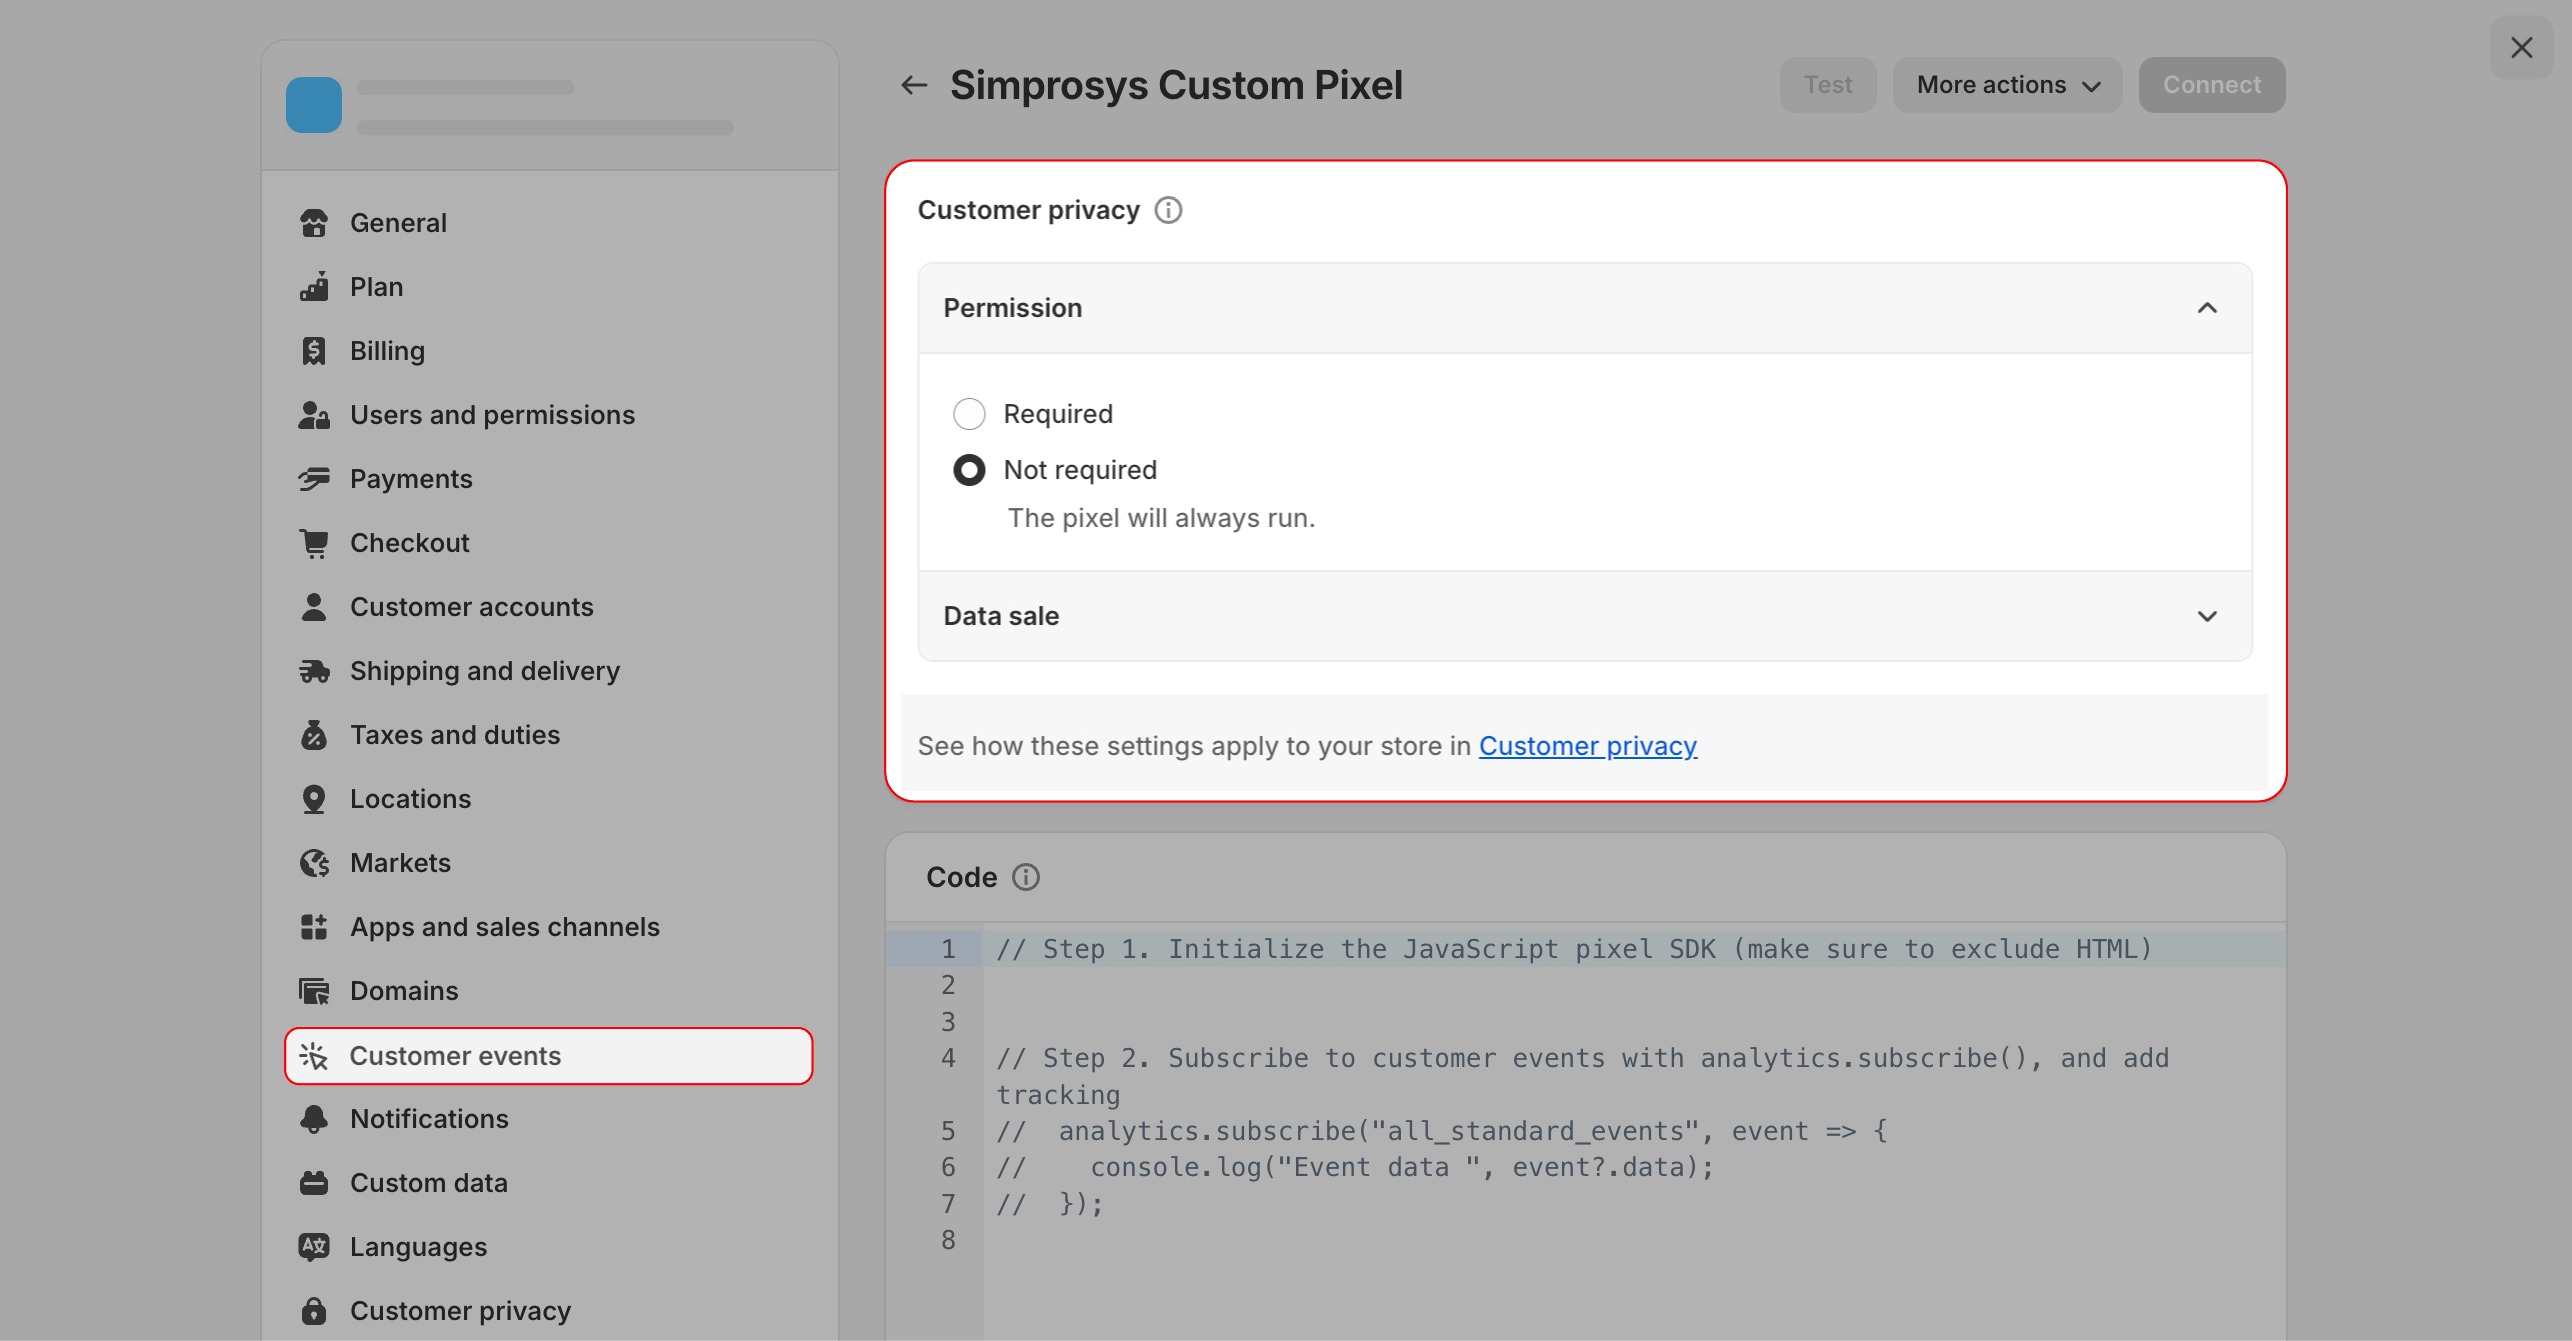Click the Languages icon

pos(314,1247)
